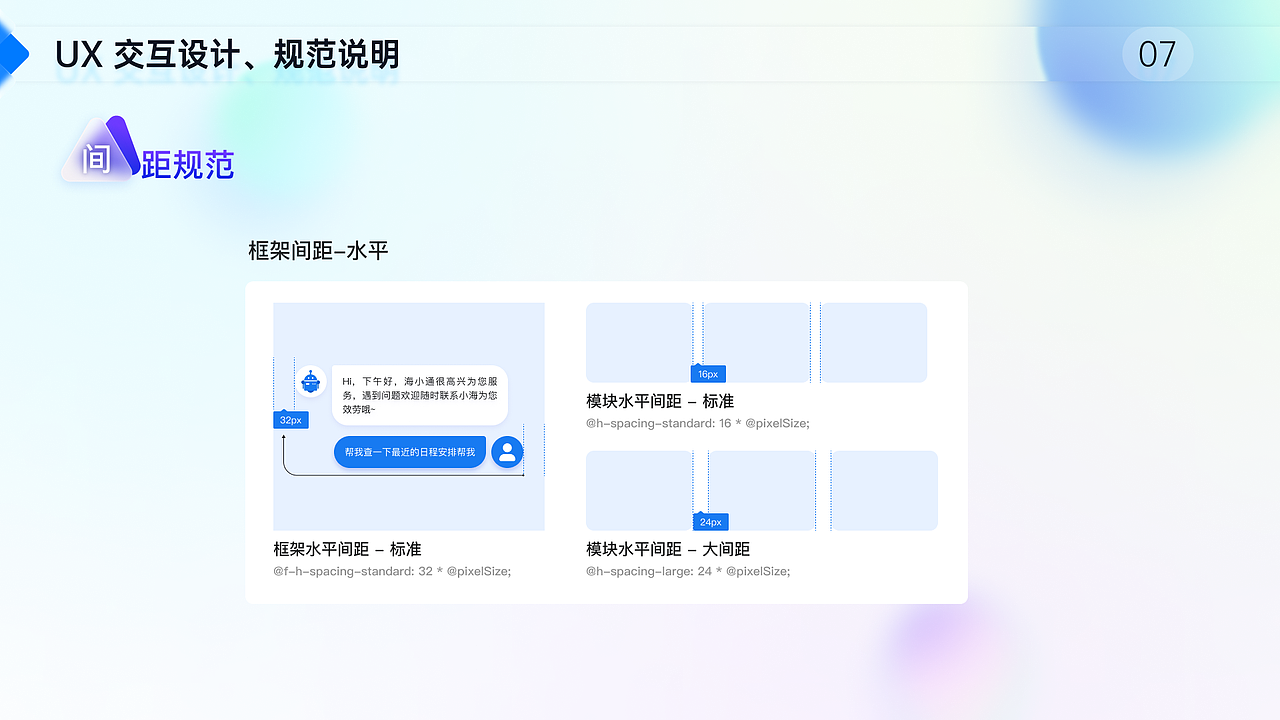Click the blue chat bubble 帮我查一下最近的日程安排帮我
This screenshot has width=1280, height=720.
click(410, 451)
